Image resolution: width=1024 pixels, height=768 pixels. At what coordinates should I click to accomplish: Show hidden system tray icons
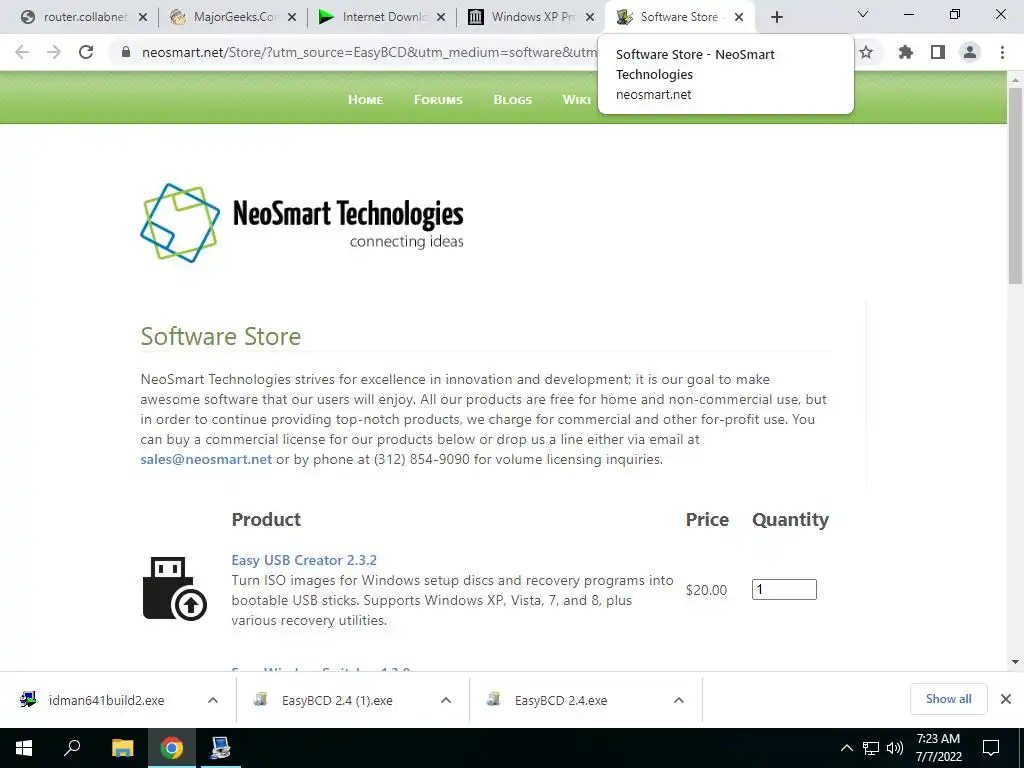click(x=846, y=748)
